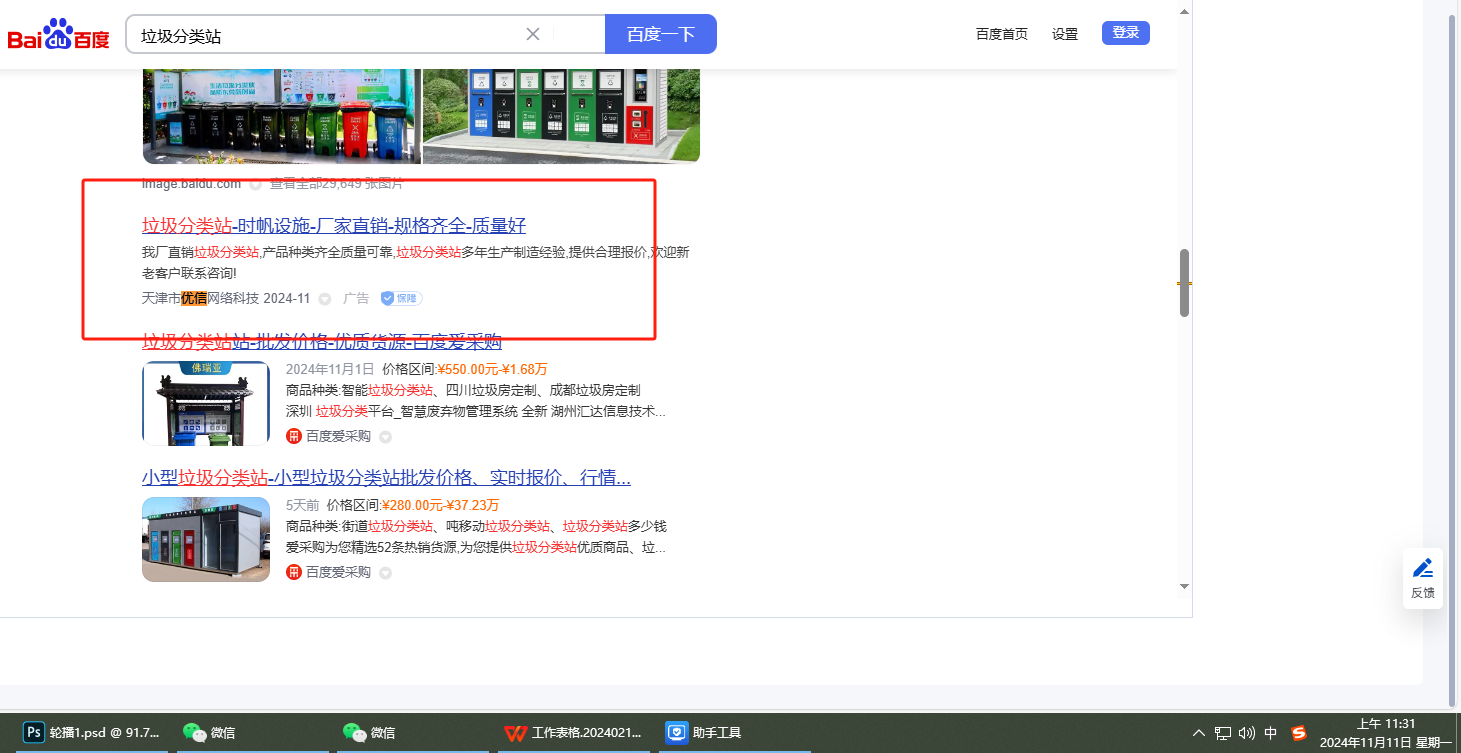Open WPS 工作表格 from the taskbar
The height and width of the screenshot is (753, 1461).
click(x=574, y=733)
